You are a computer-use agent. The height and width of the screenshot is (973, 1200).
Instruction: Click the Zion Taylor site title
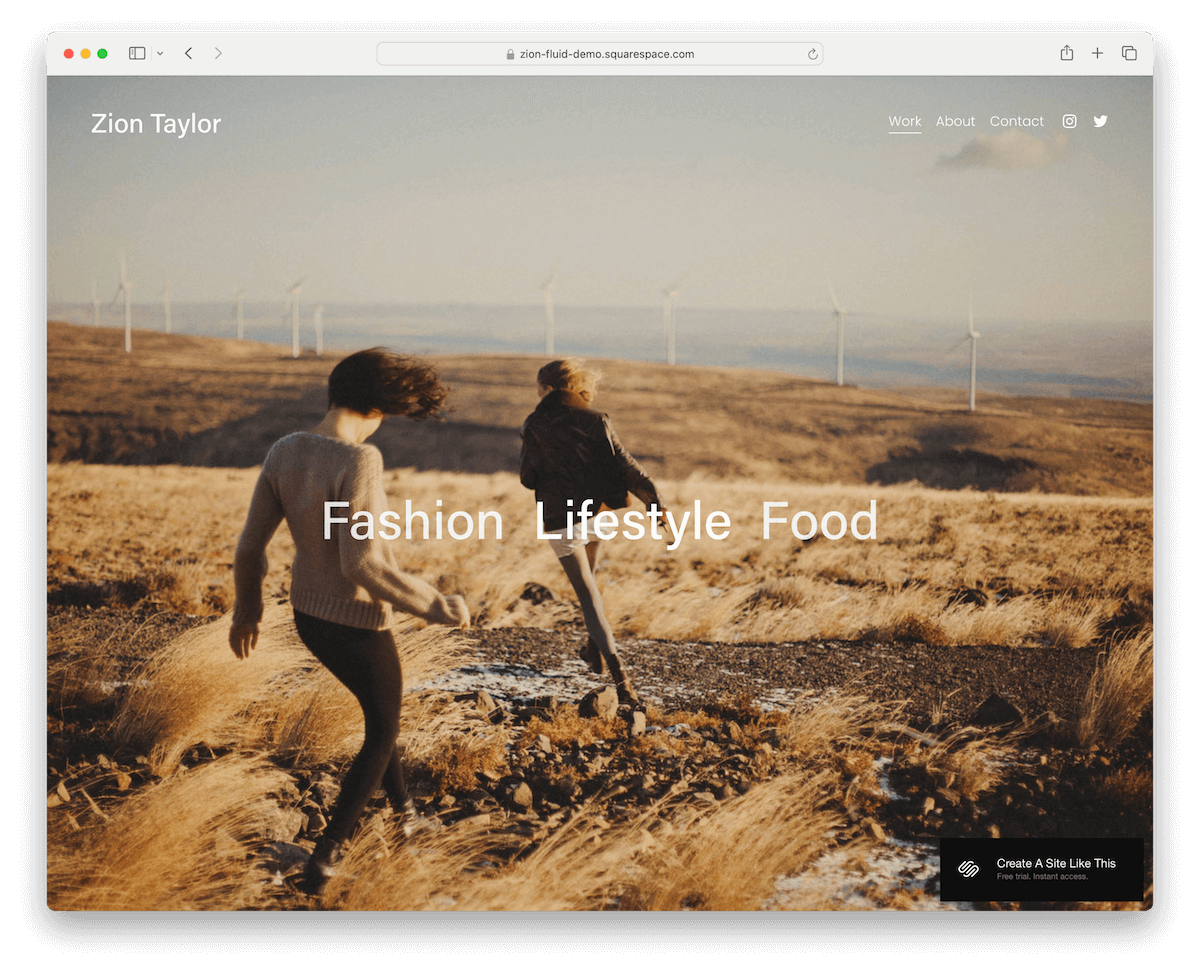pyautogui.click(x=156, y=123)
